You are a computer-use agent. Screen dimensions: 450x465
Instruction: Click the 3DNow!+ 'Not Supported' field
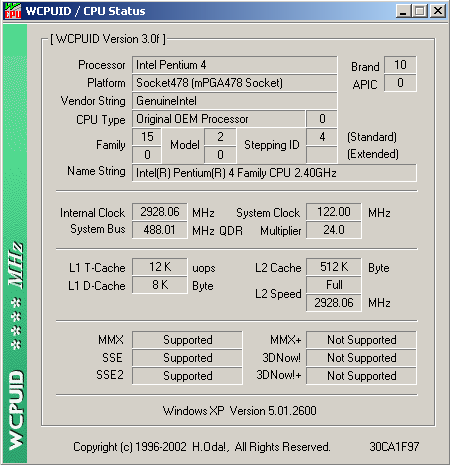tap(361, 376)
